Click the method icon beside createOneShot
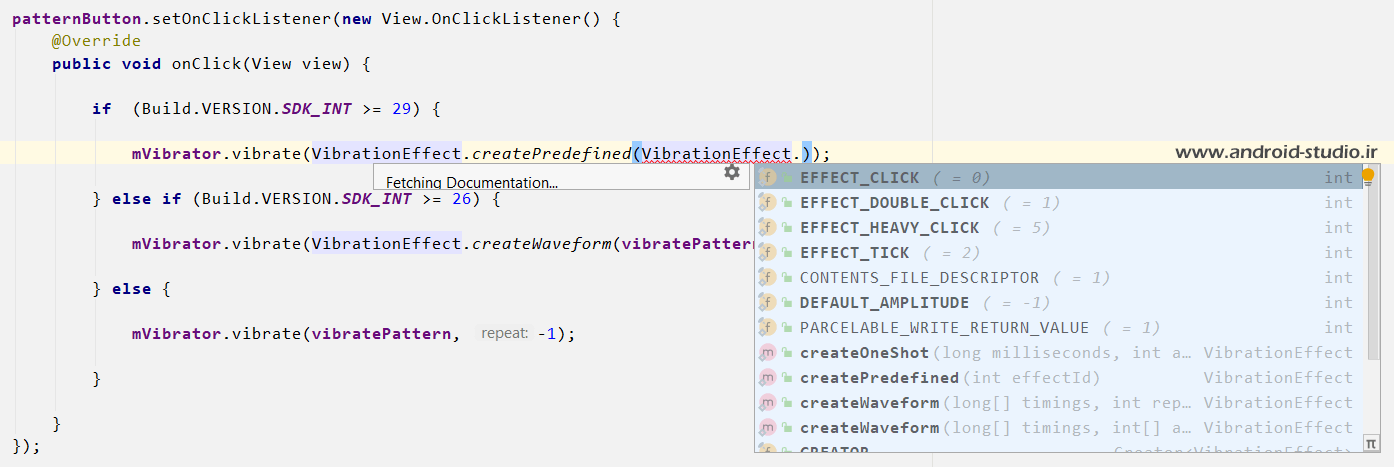Viewport: 1394px width, 467px height. (x=767, y=353)
